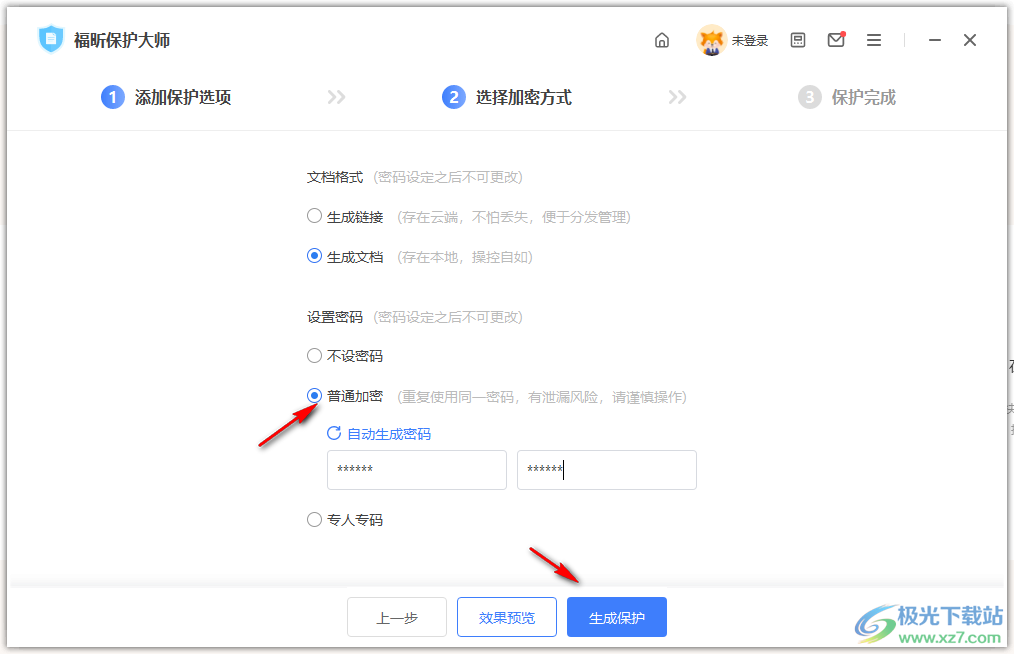Select step 2 选择加密方式

click(x=506, y=98)
